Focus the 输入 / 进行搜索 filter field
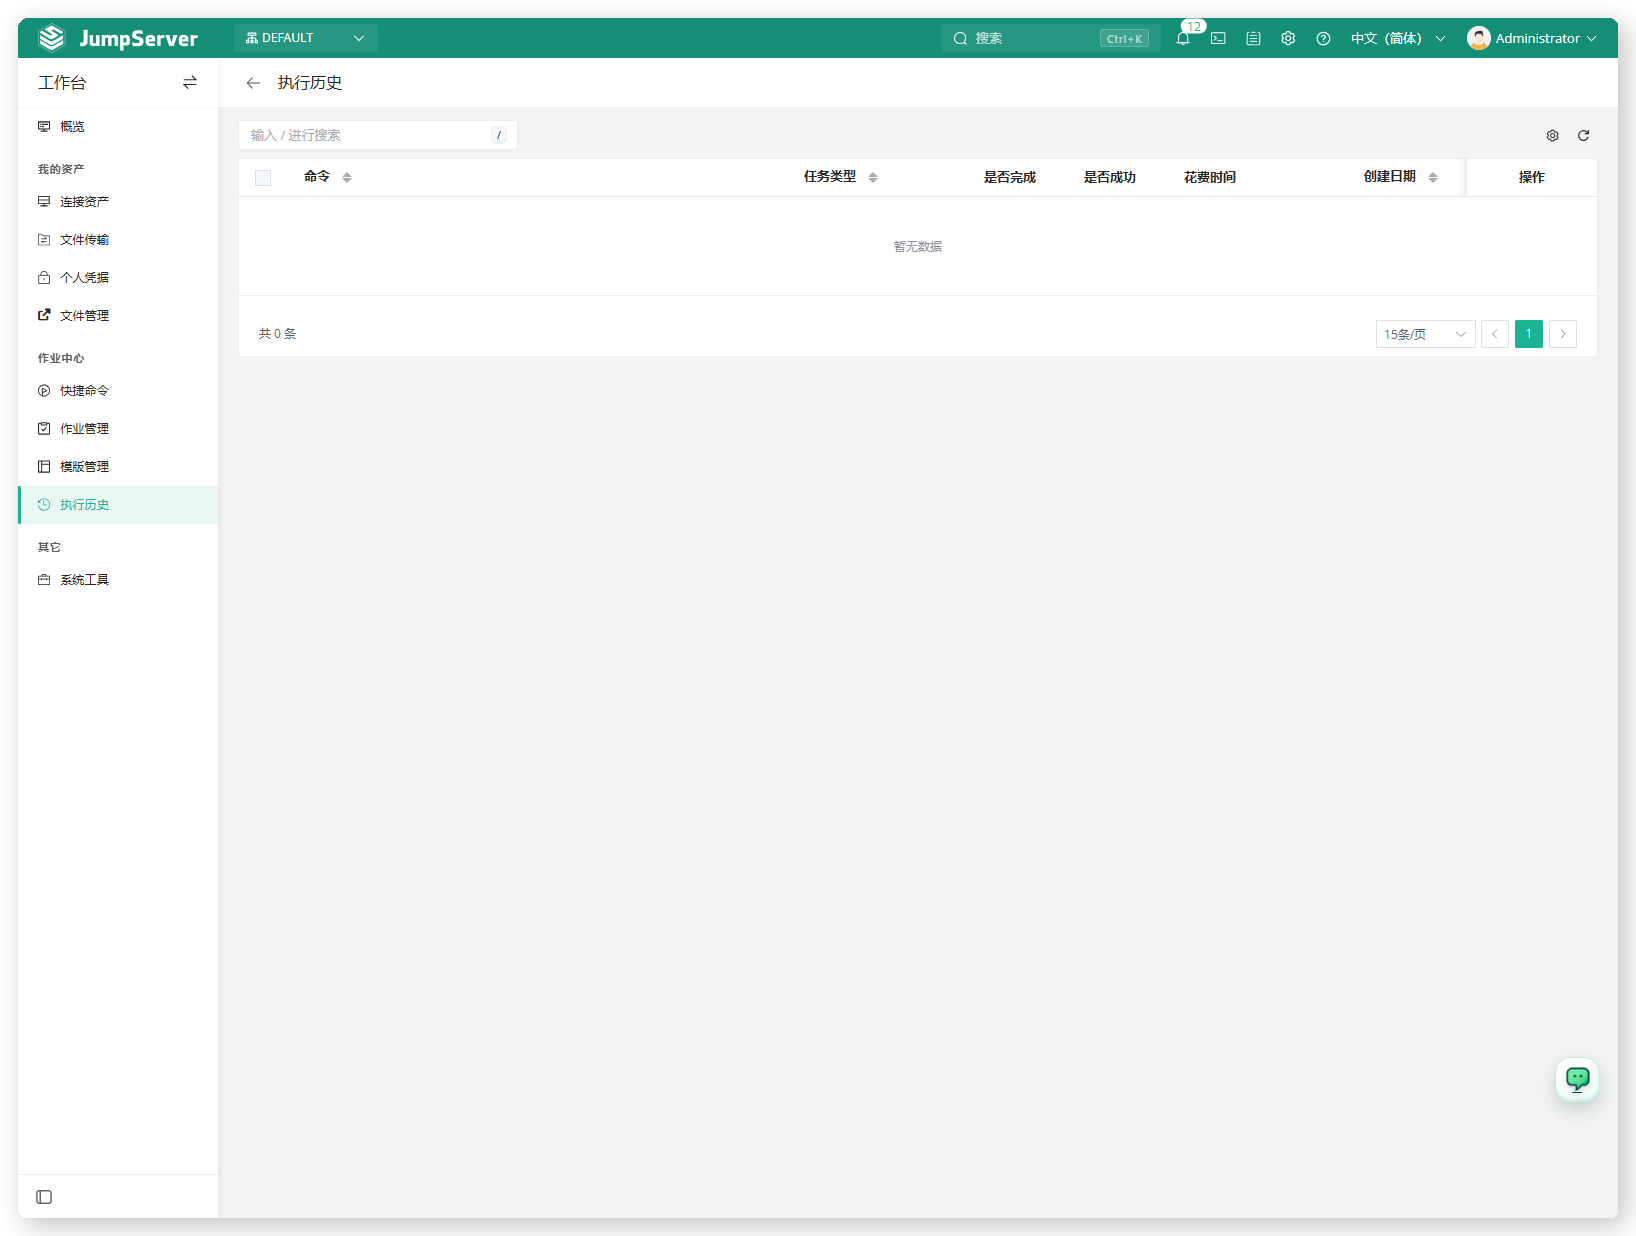 (378, 135)
